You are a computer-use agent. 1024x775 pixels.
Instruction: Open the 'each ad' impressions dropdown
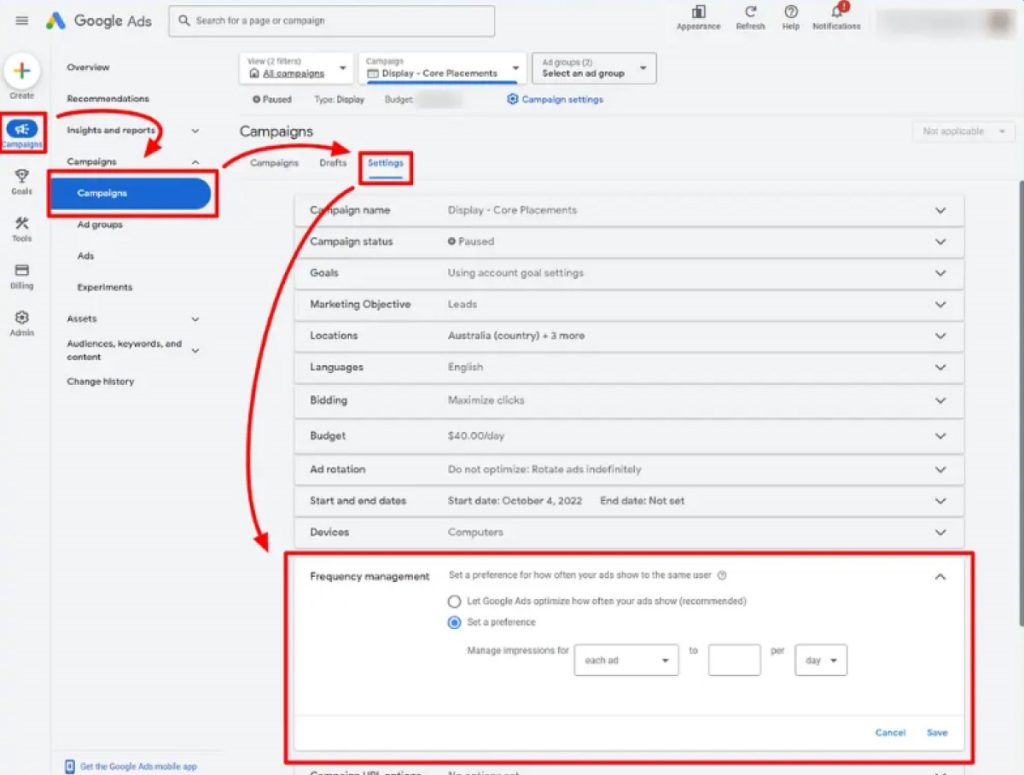coord(626,660)
